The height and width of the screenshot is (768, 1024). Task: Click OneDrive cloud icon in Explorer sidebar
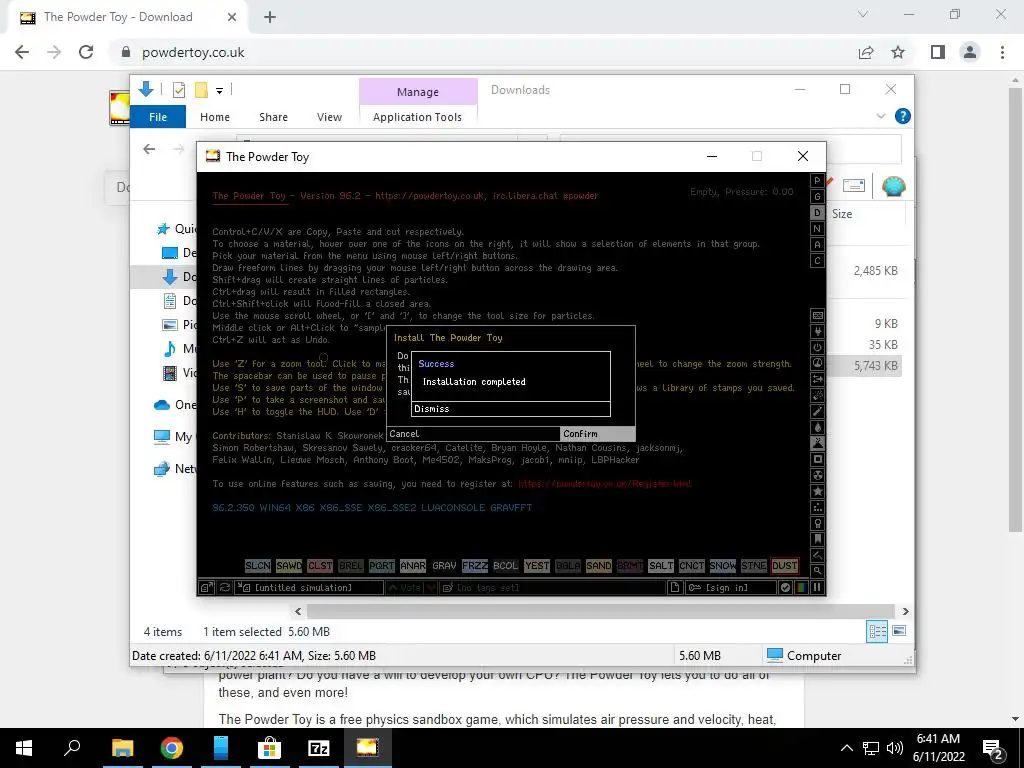click(162, 405)
